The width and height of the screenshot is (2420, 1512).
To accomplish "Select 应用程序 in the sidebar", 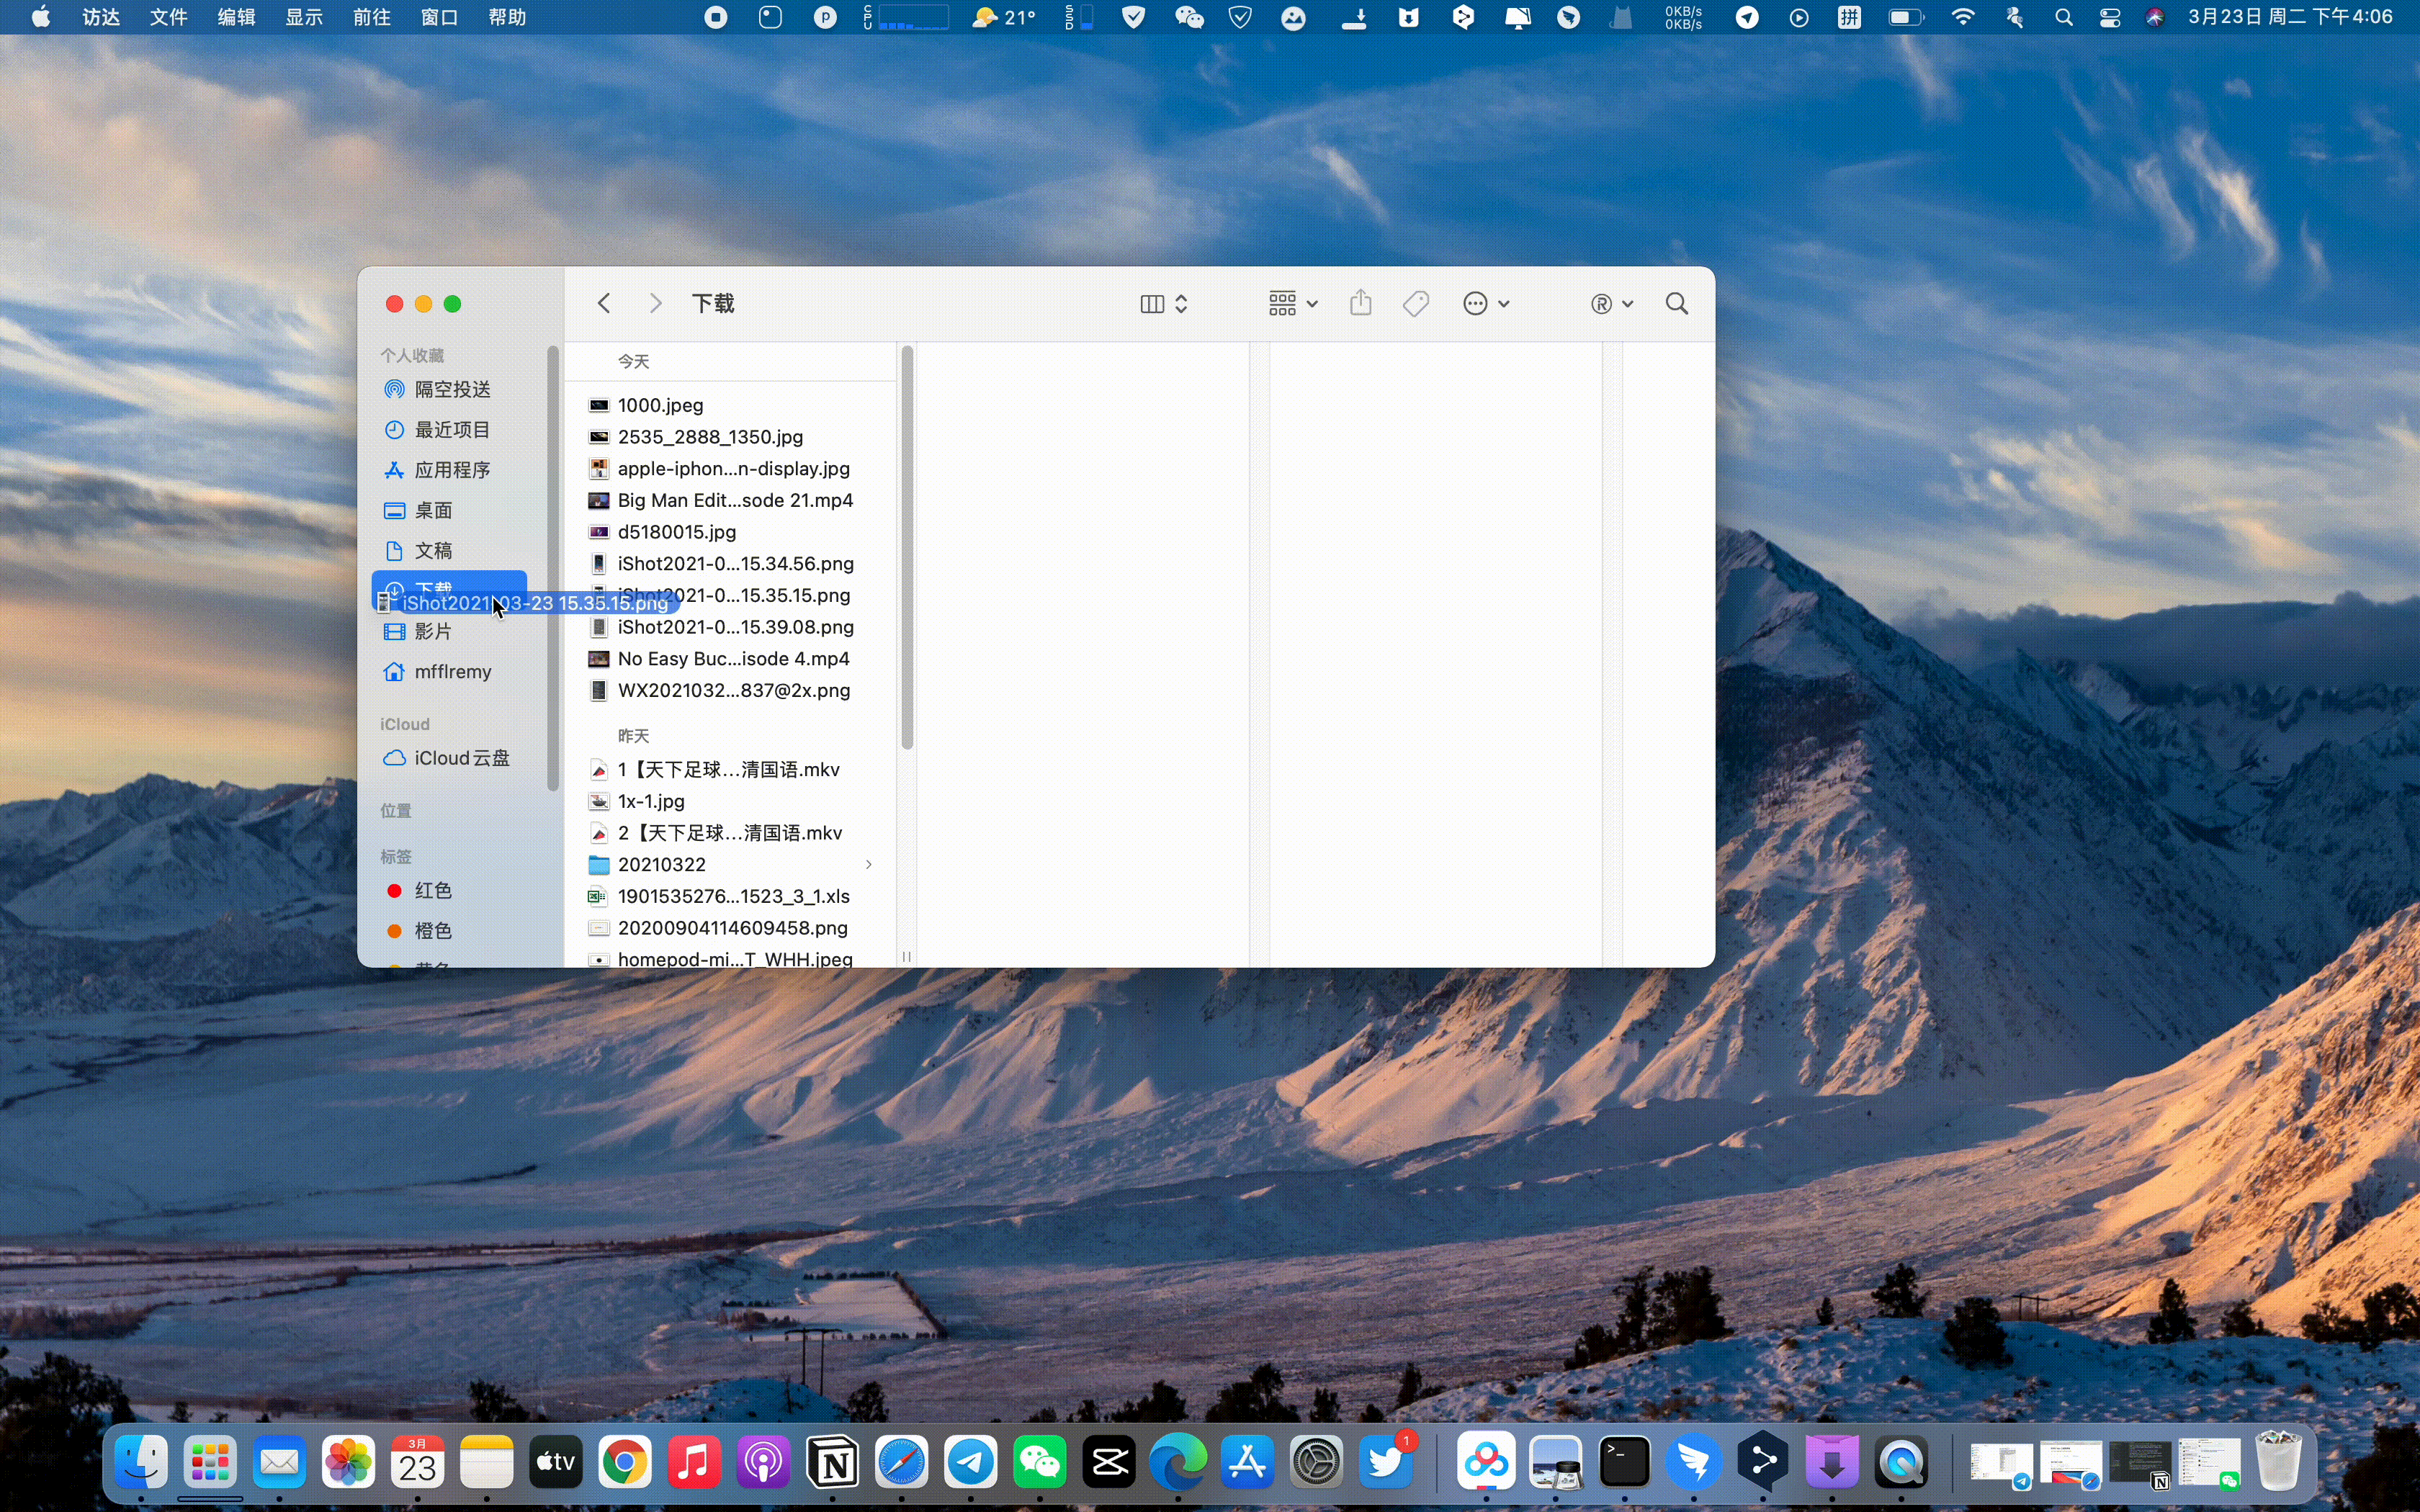I will (x=452, y=470).
